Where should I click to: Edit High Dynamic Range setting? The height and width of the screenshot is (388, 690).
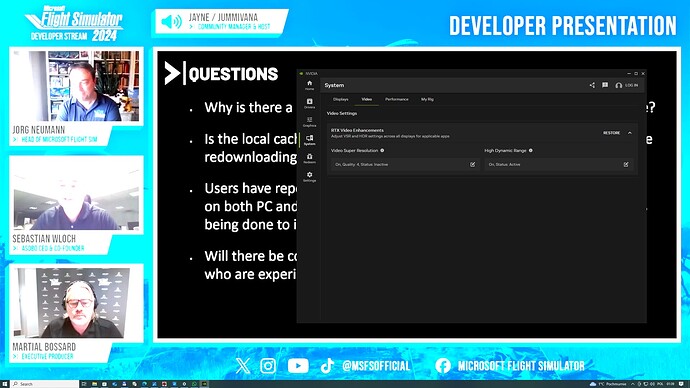click(x=626, y=165)
